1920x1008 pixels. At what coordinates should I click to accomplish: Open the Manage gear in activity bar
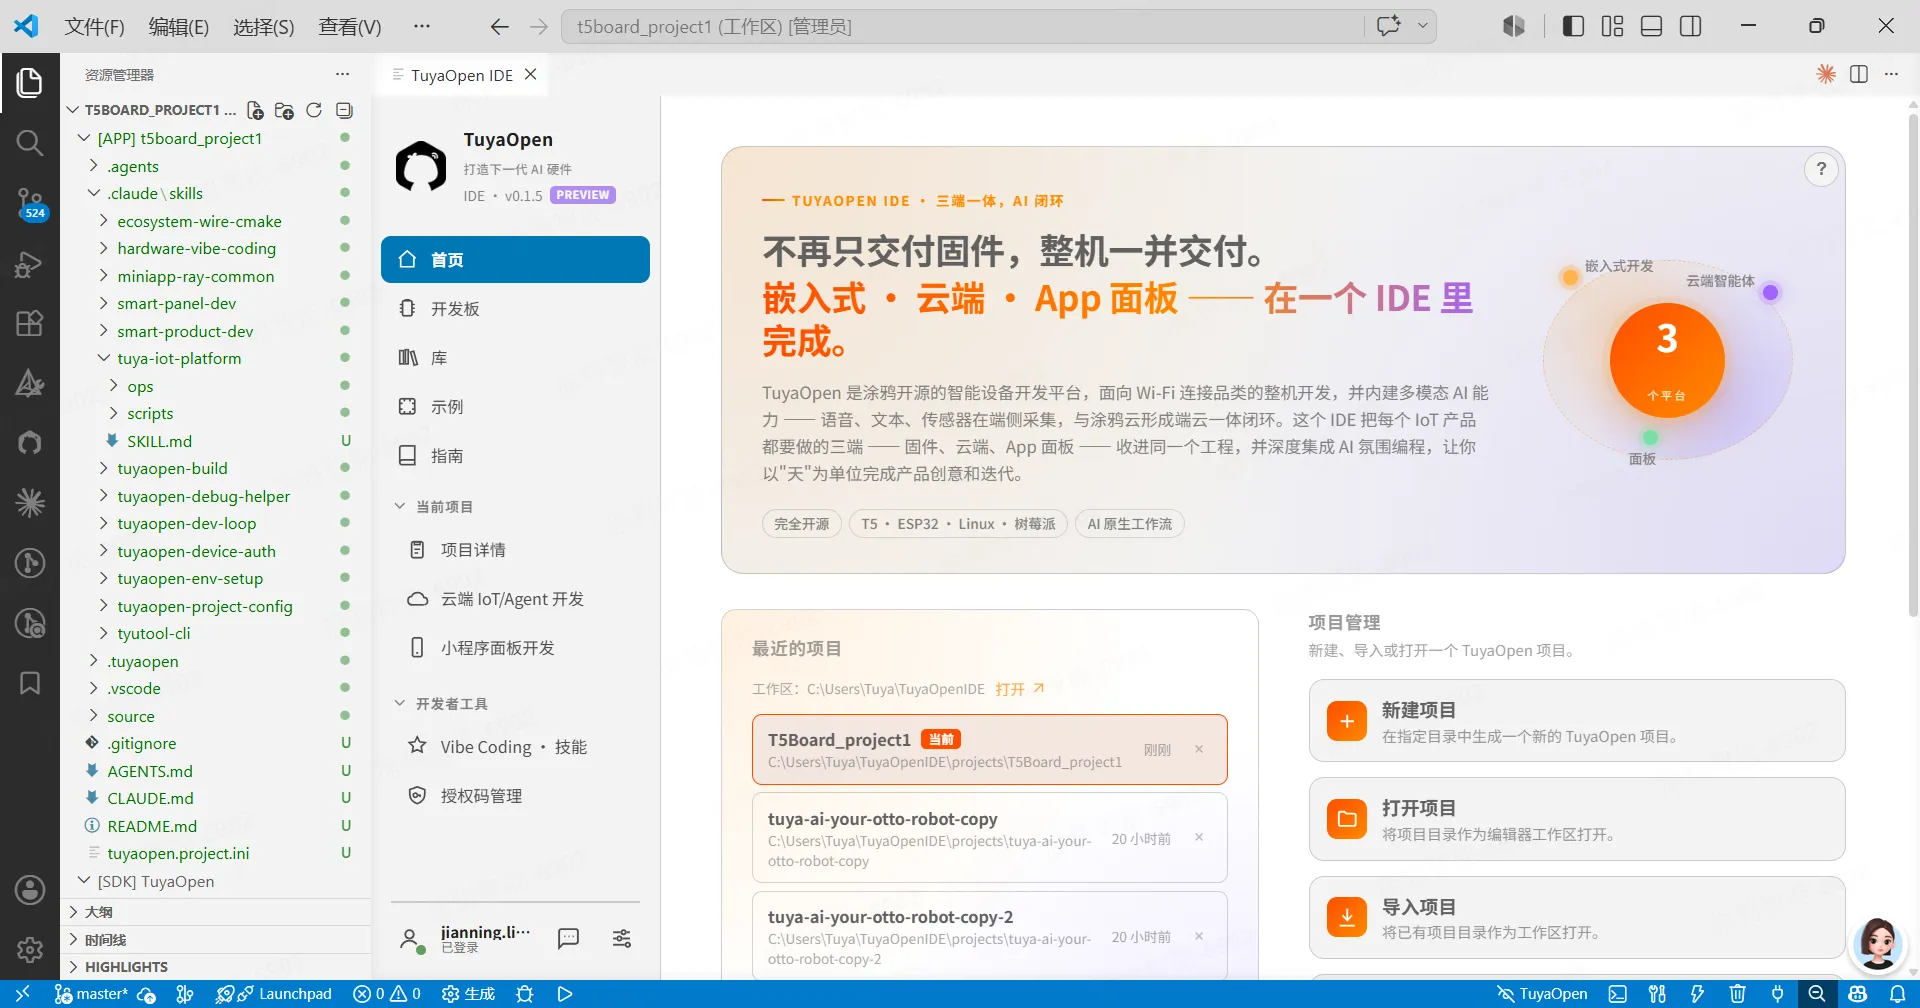click(30, 950)
